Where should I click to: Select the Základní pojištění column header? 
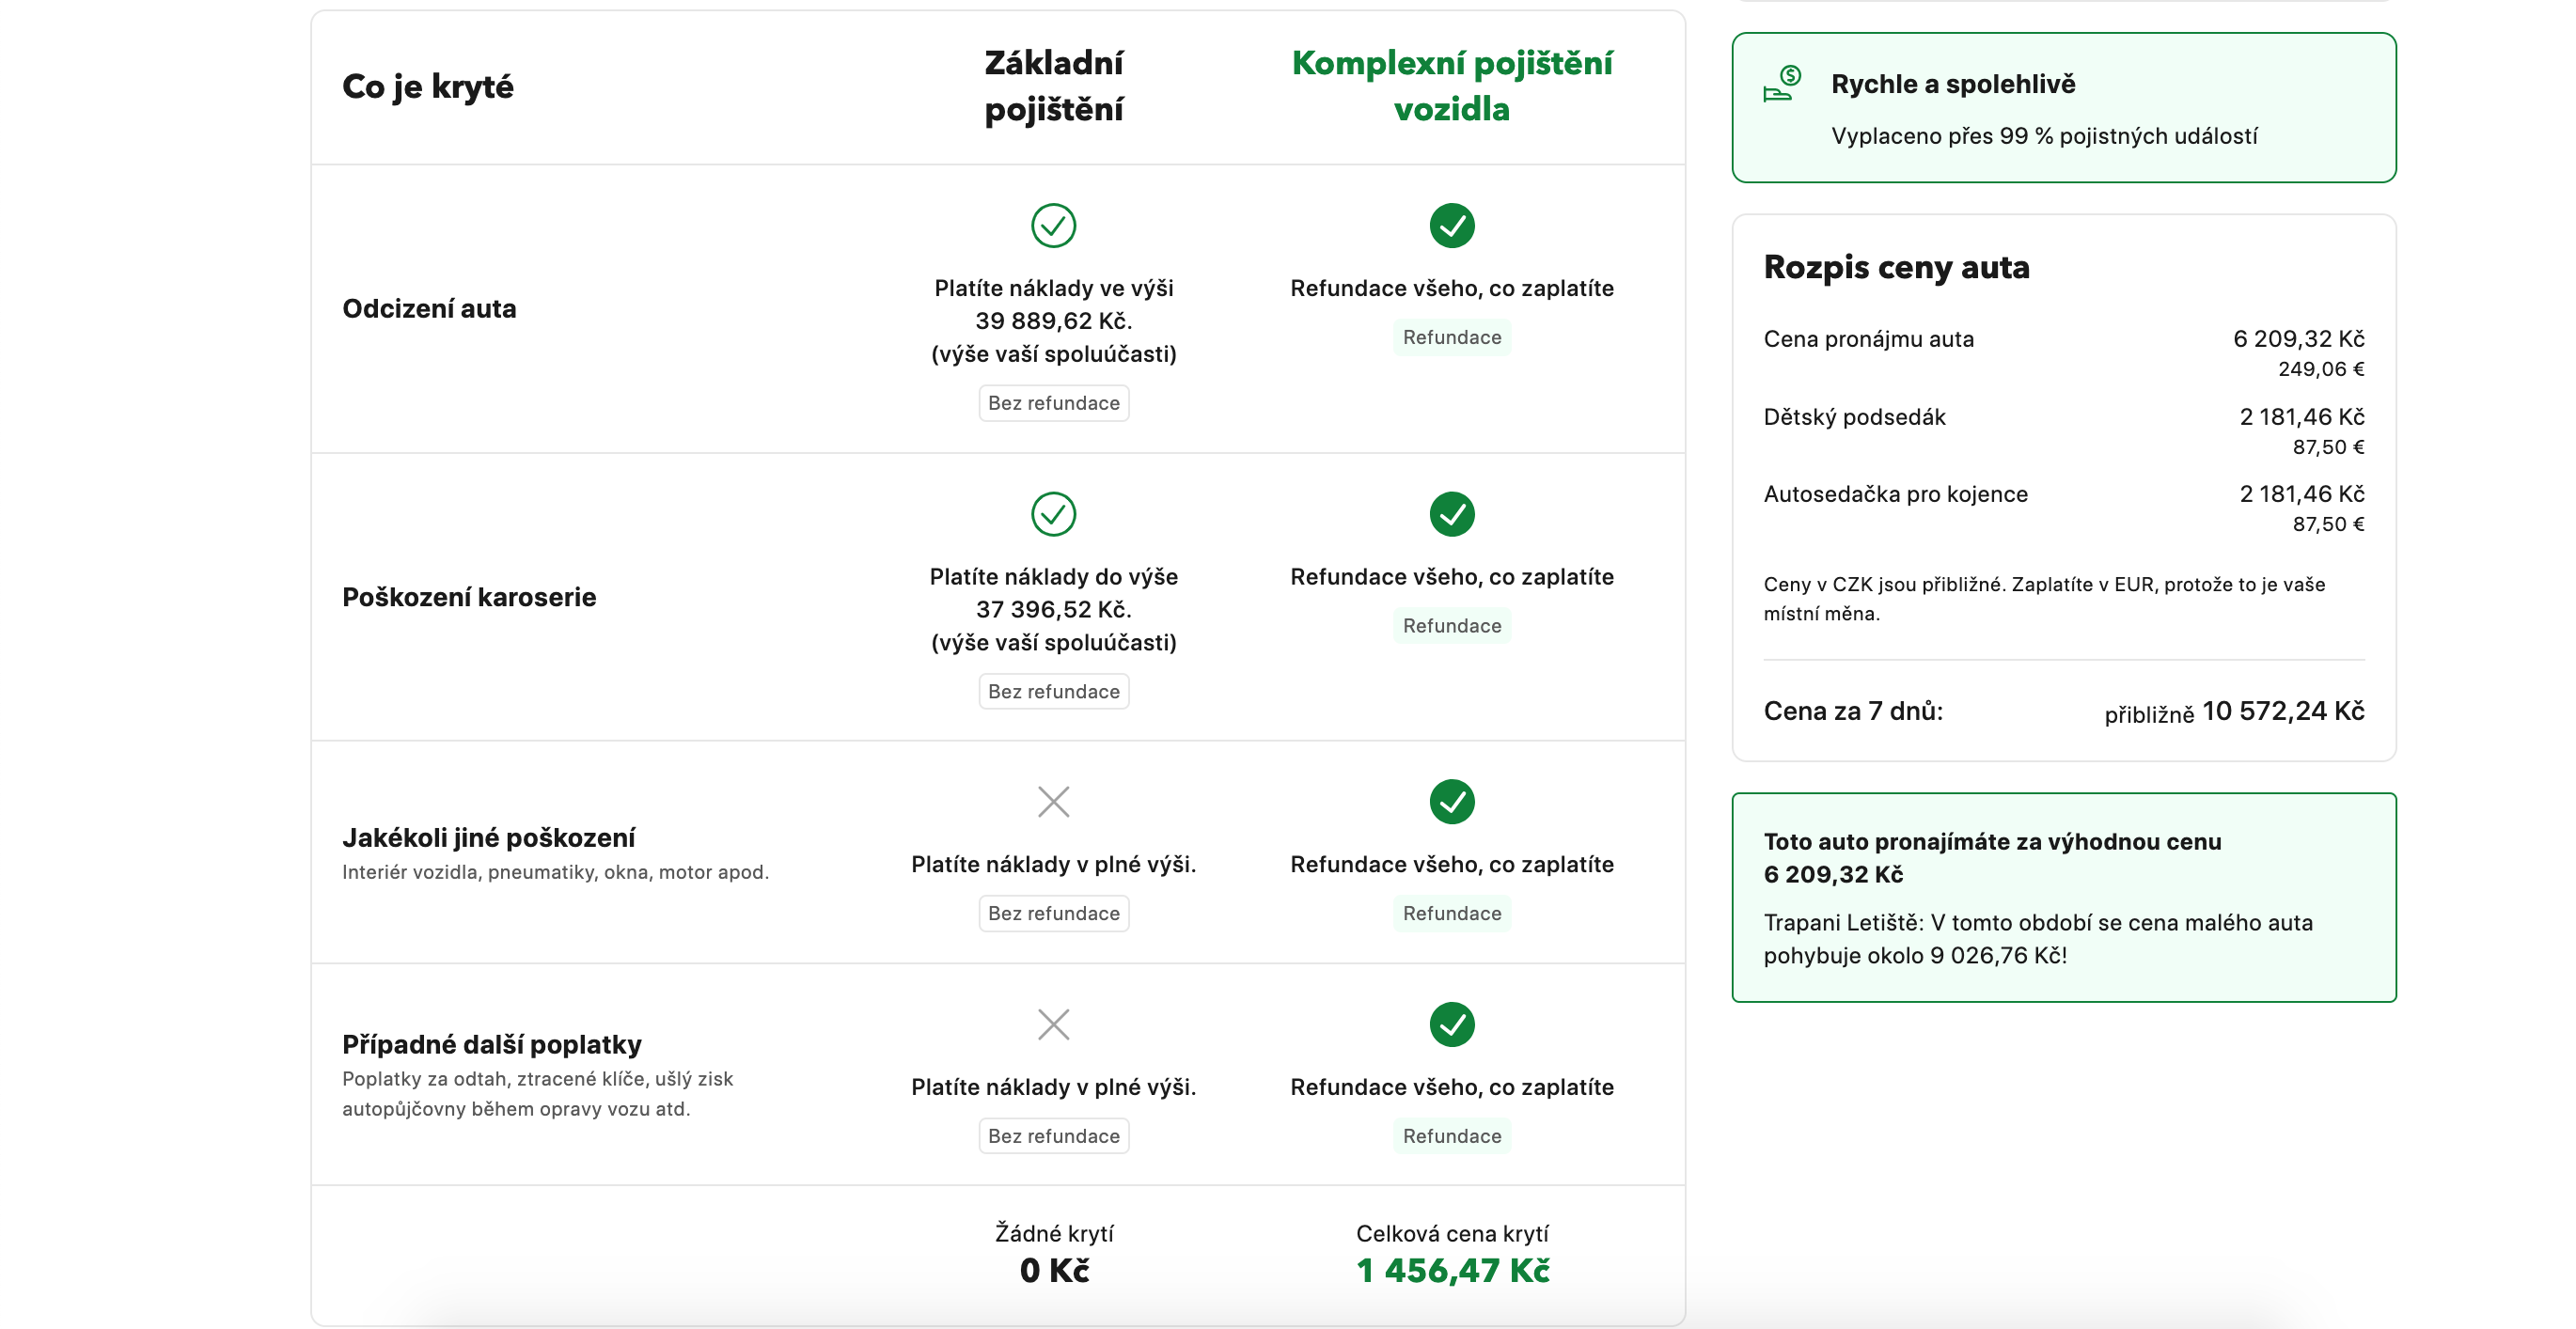point(1053,86)
